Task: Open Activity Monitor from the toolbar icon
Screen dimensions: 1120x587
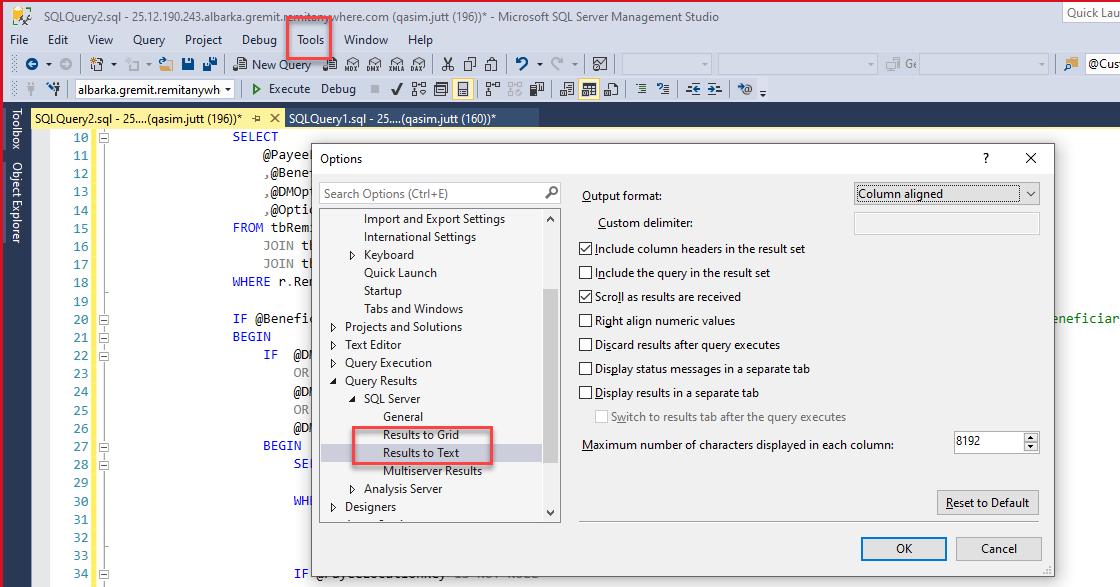Action: tap(600, 64)
